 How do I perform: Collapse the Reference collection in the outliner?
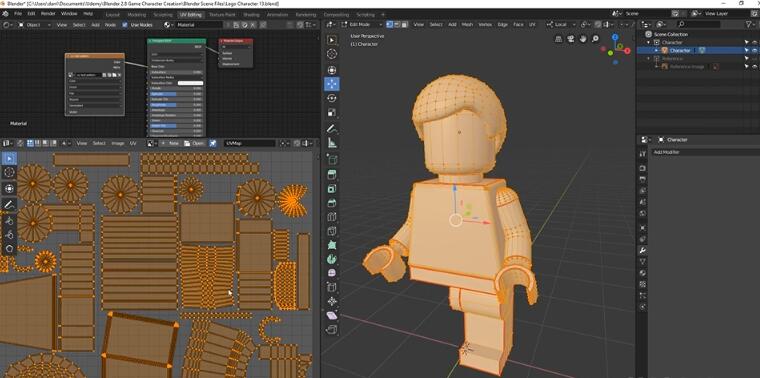tap(650, 59)
